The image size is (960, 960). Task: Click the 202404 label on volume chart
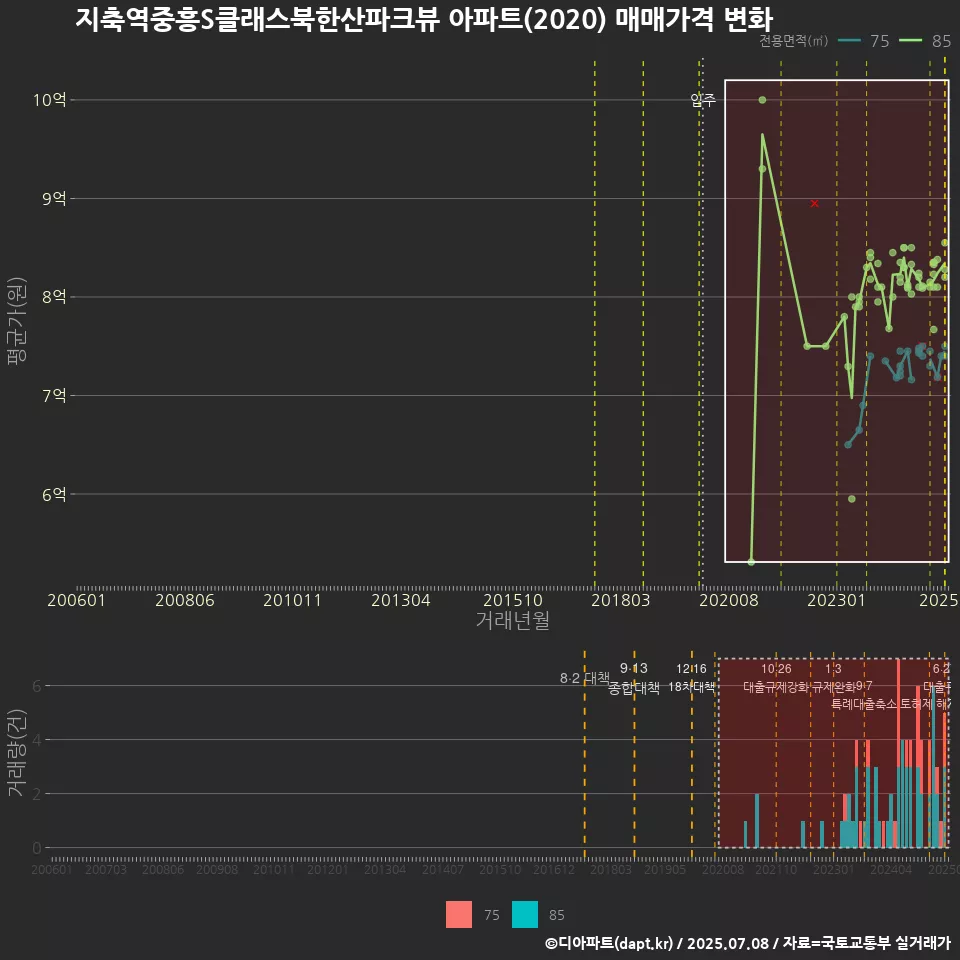[x=891, y=869]
